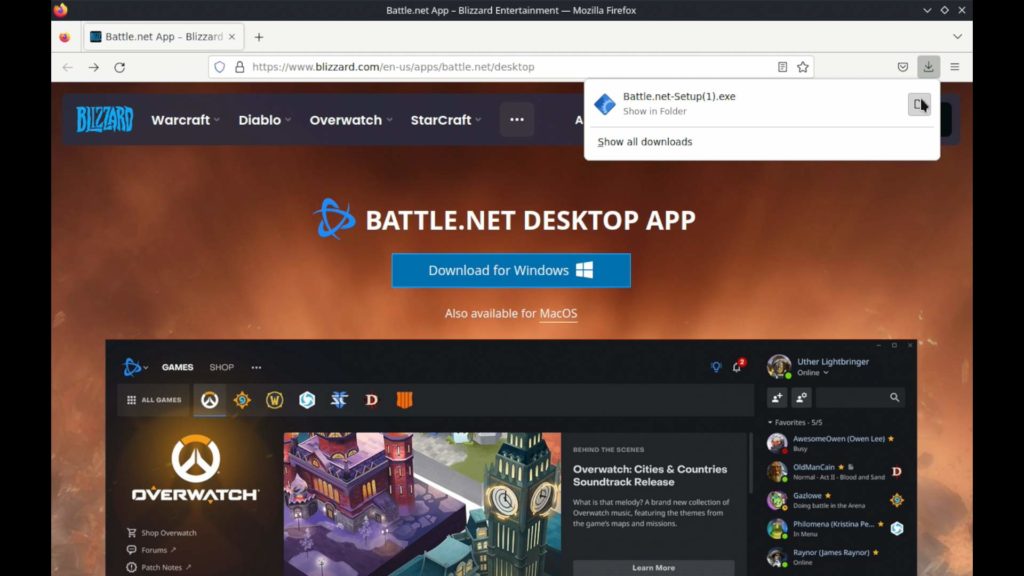Select the Black Ops 4 orange icon
The height and width of the screenshot is (576, 1024).
(x=404, y=400)
